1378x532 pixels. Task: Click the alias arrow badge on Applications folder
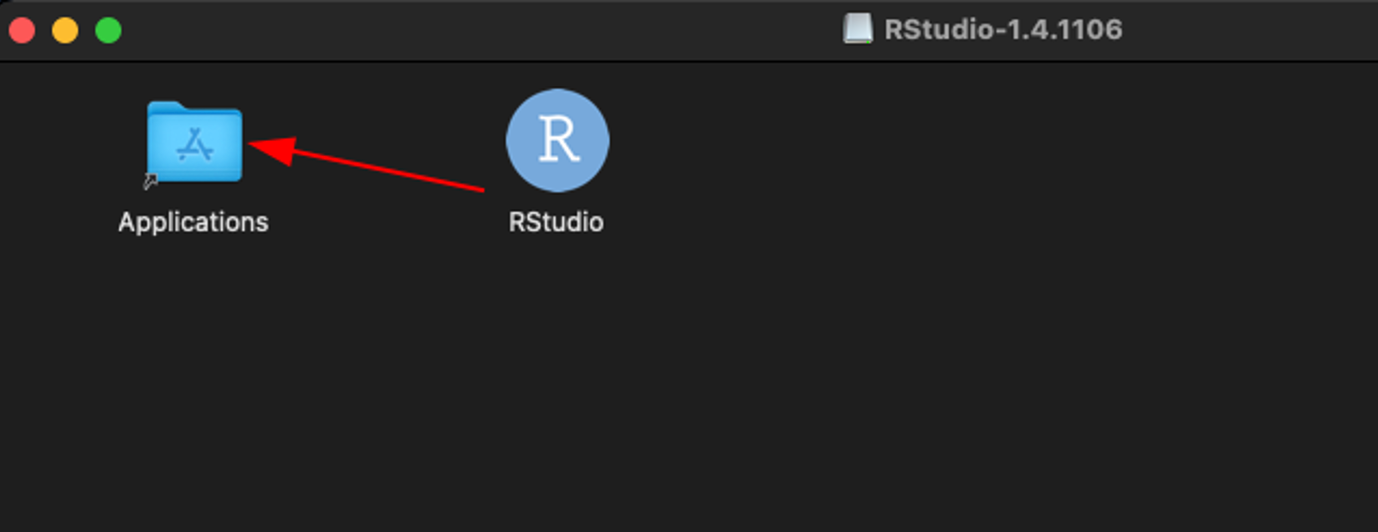coord(151,181)
